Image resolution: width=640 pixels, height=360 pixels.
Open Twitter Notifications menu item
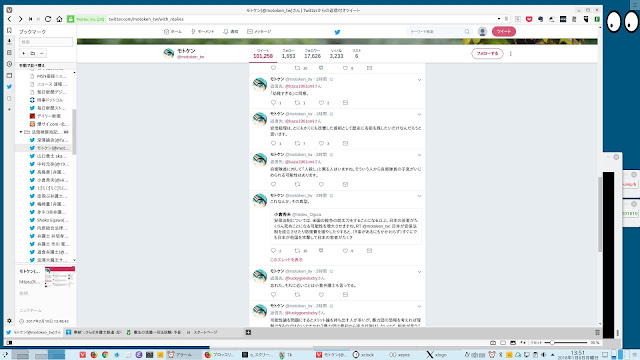coord(231,31)
